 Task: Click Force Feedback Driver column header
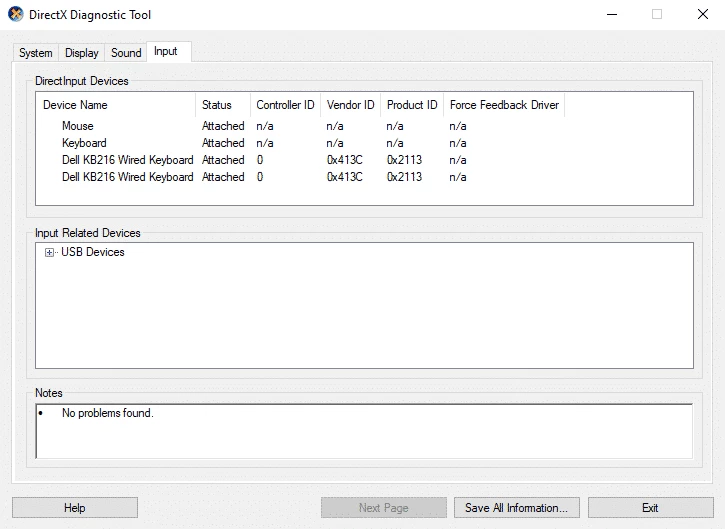504,105
